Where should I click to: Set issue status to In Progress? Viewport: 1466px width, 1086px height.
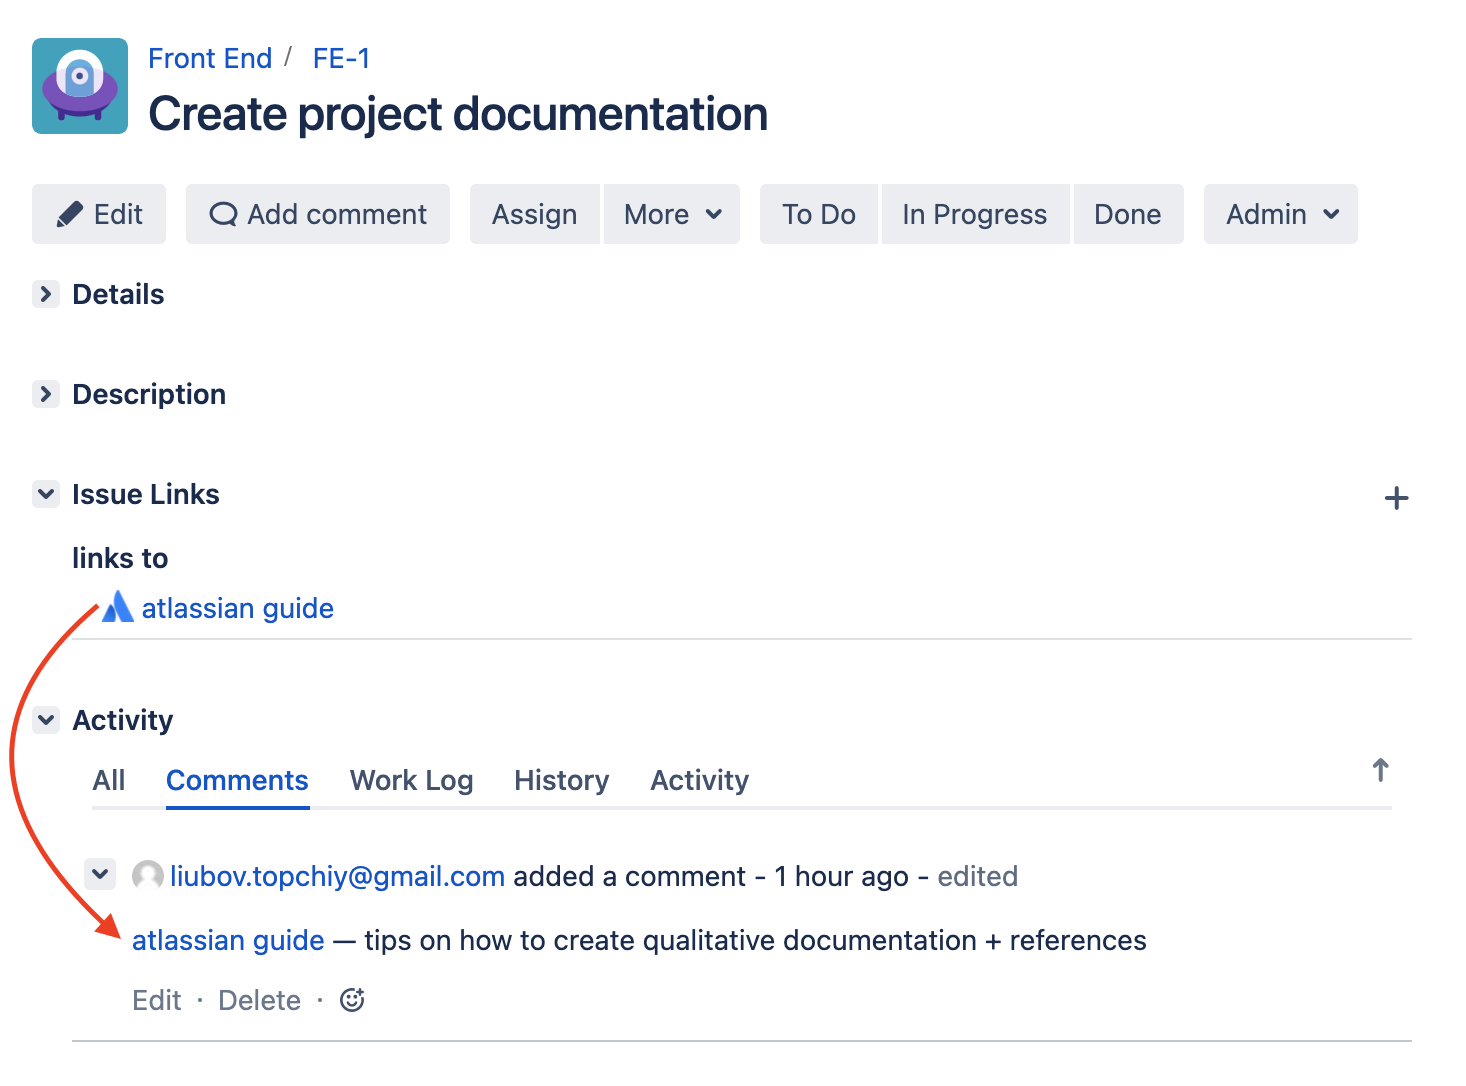pos(974,214)
